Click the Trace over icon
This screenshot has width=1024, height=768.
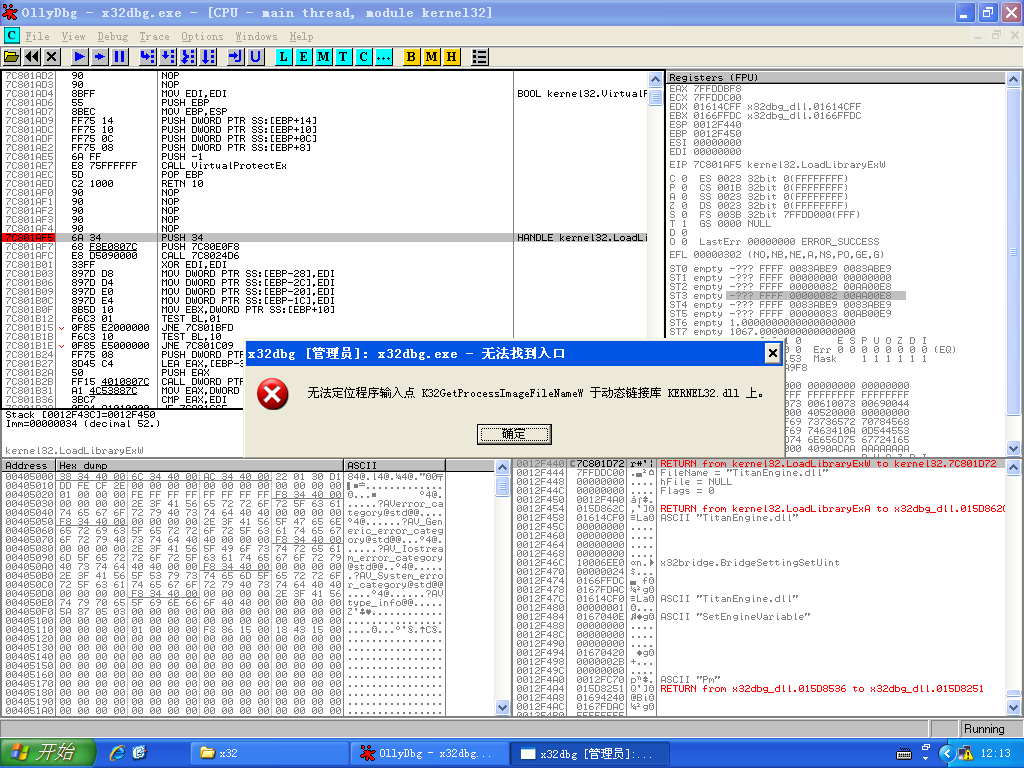(x=208, y=57)
